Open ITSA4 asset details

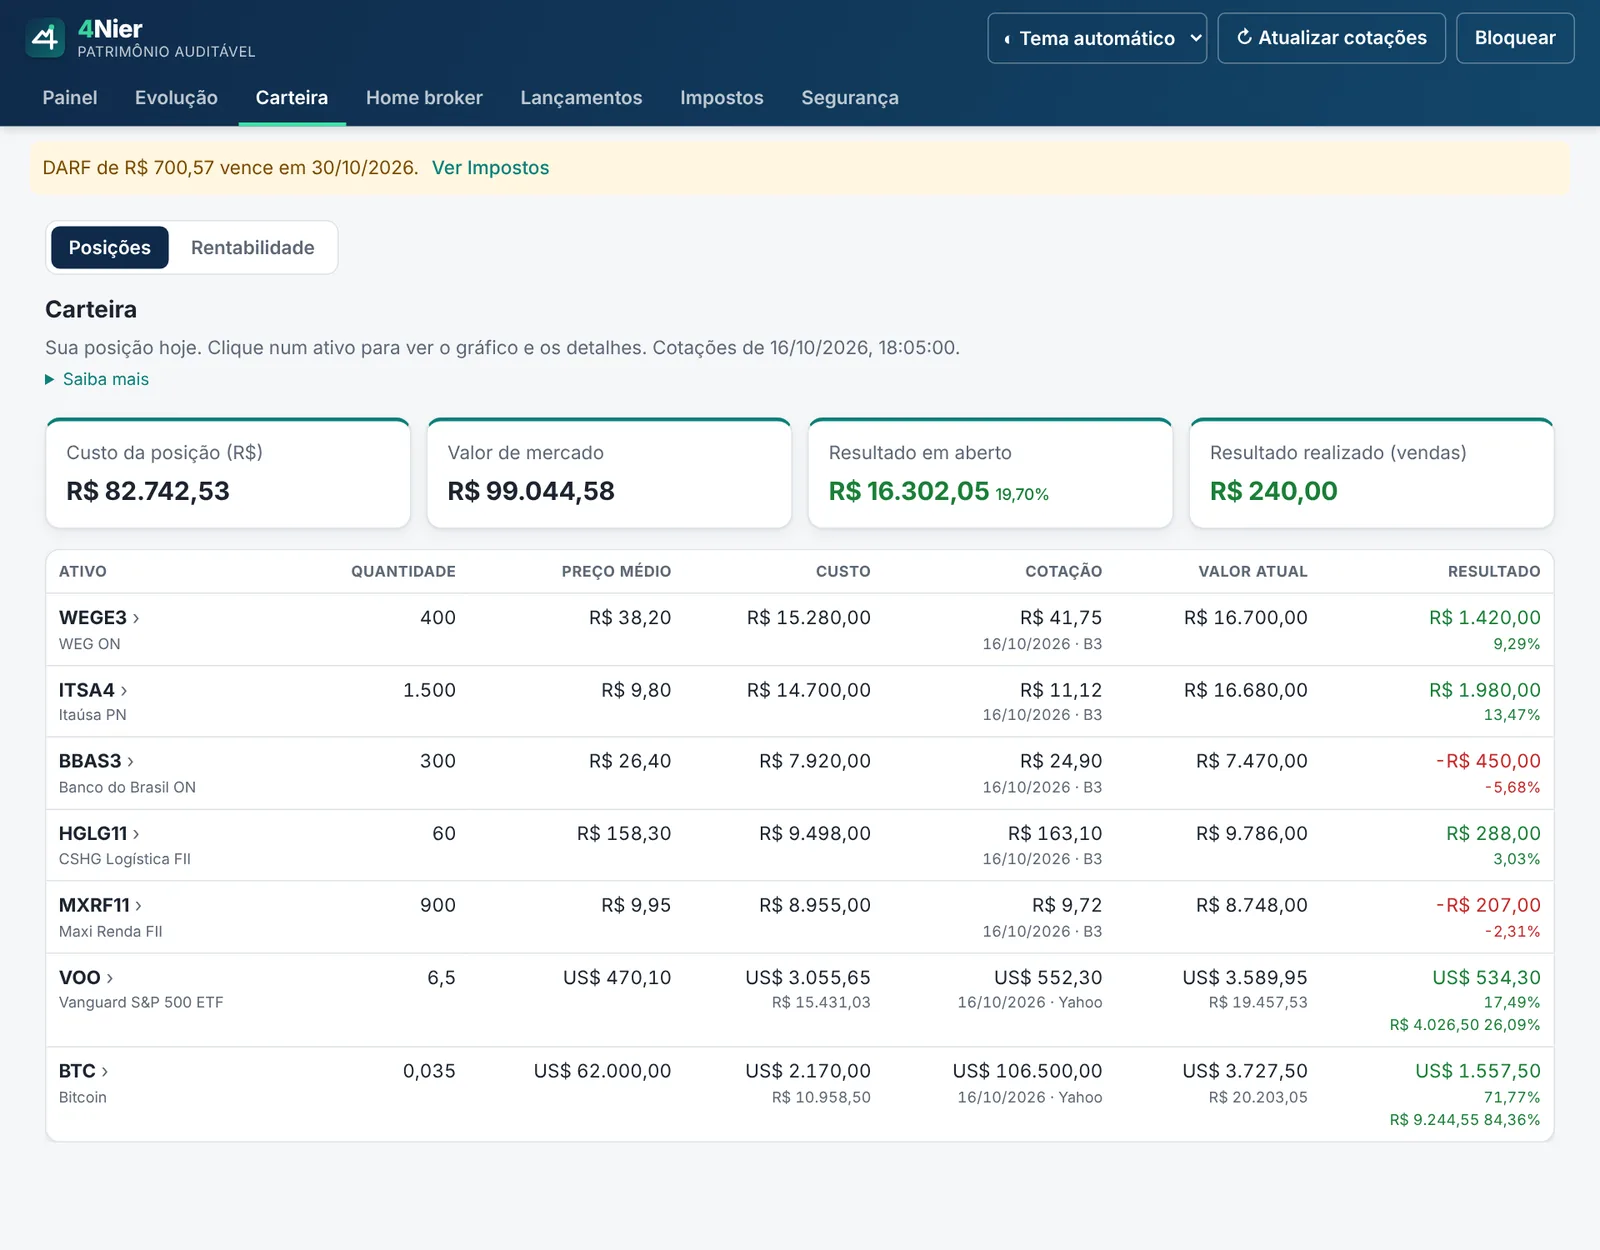coord(93,690)
